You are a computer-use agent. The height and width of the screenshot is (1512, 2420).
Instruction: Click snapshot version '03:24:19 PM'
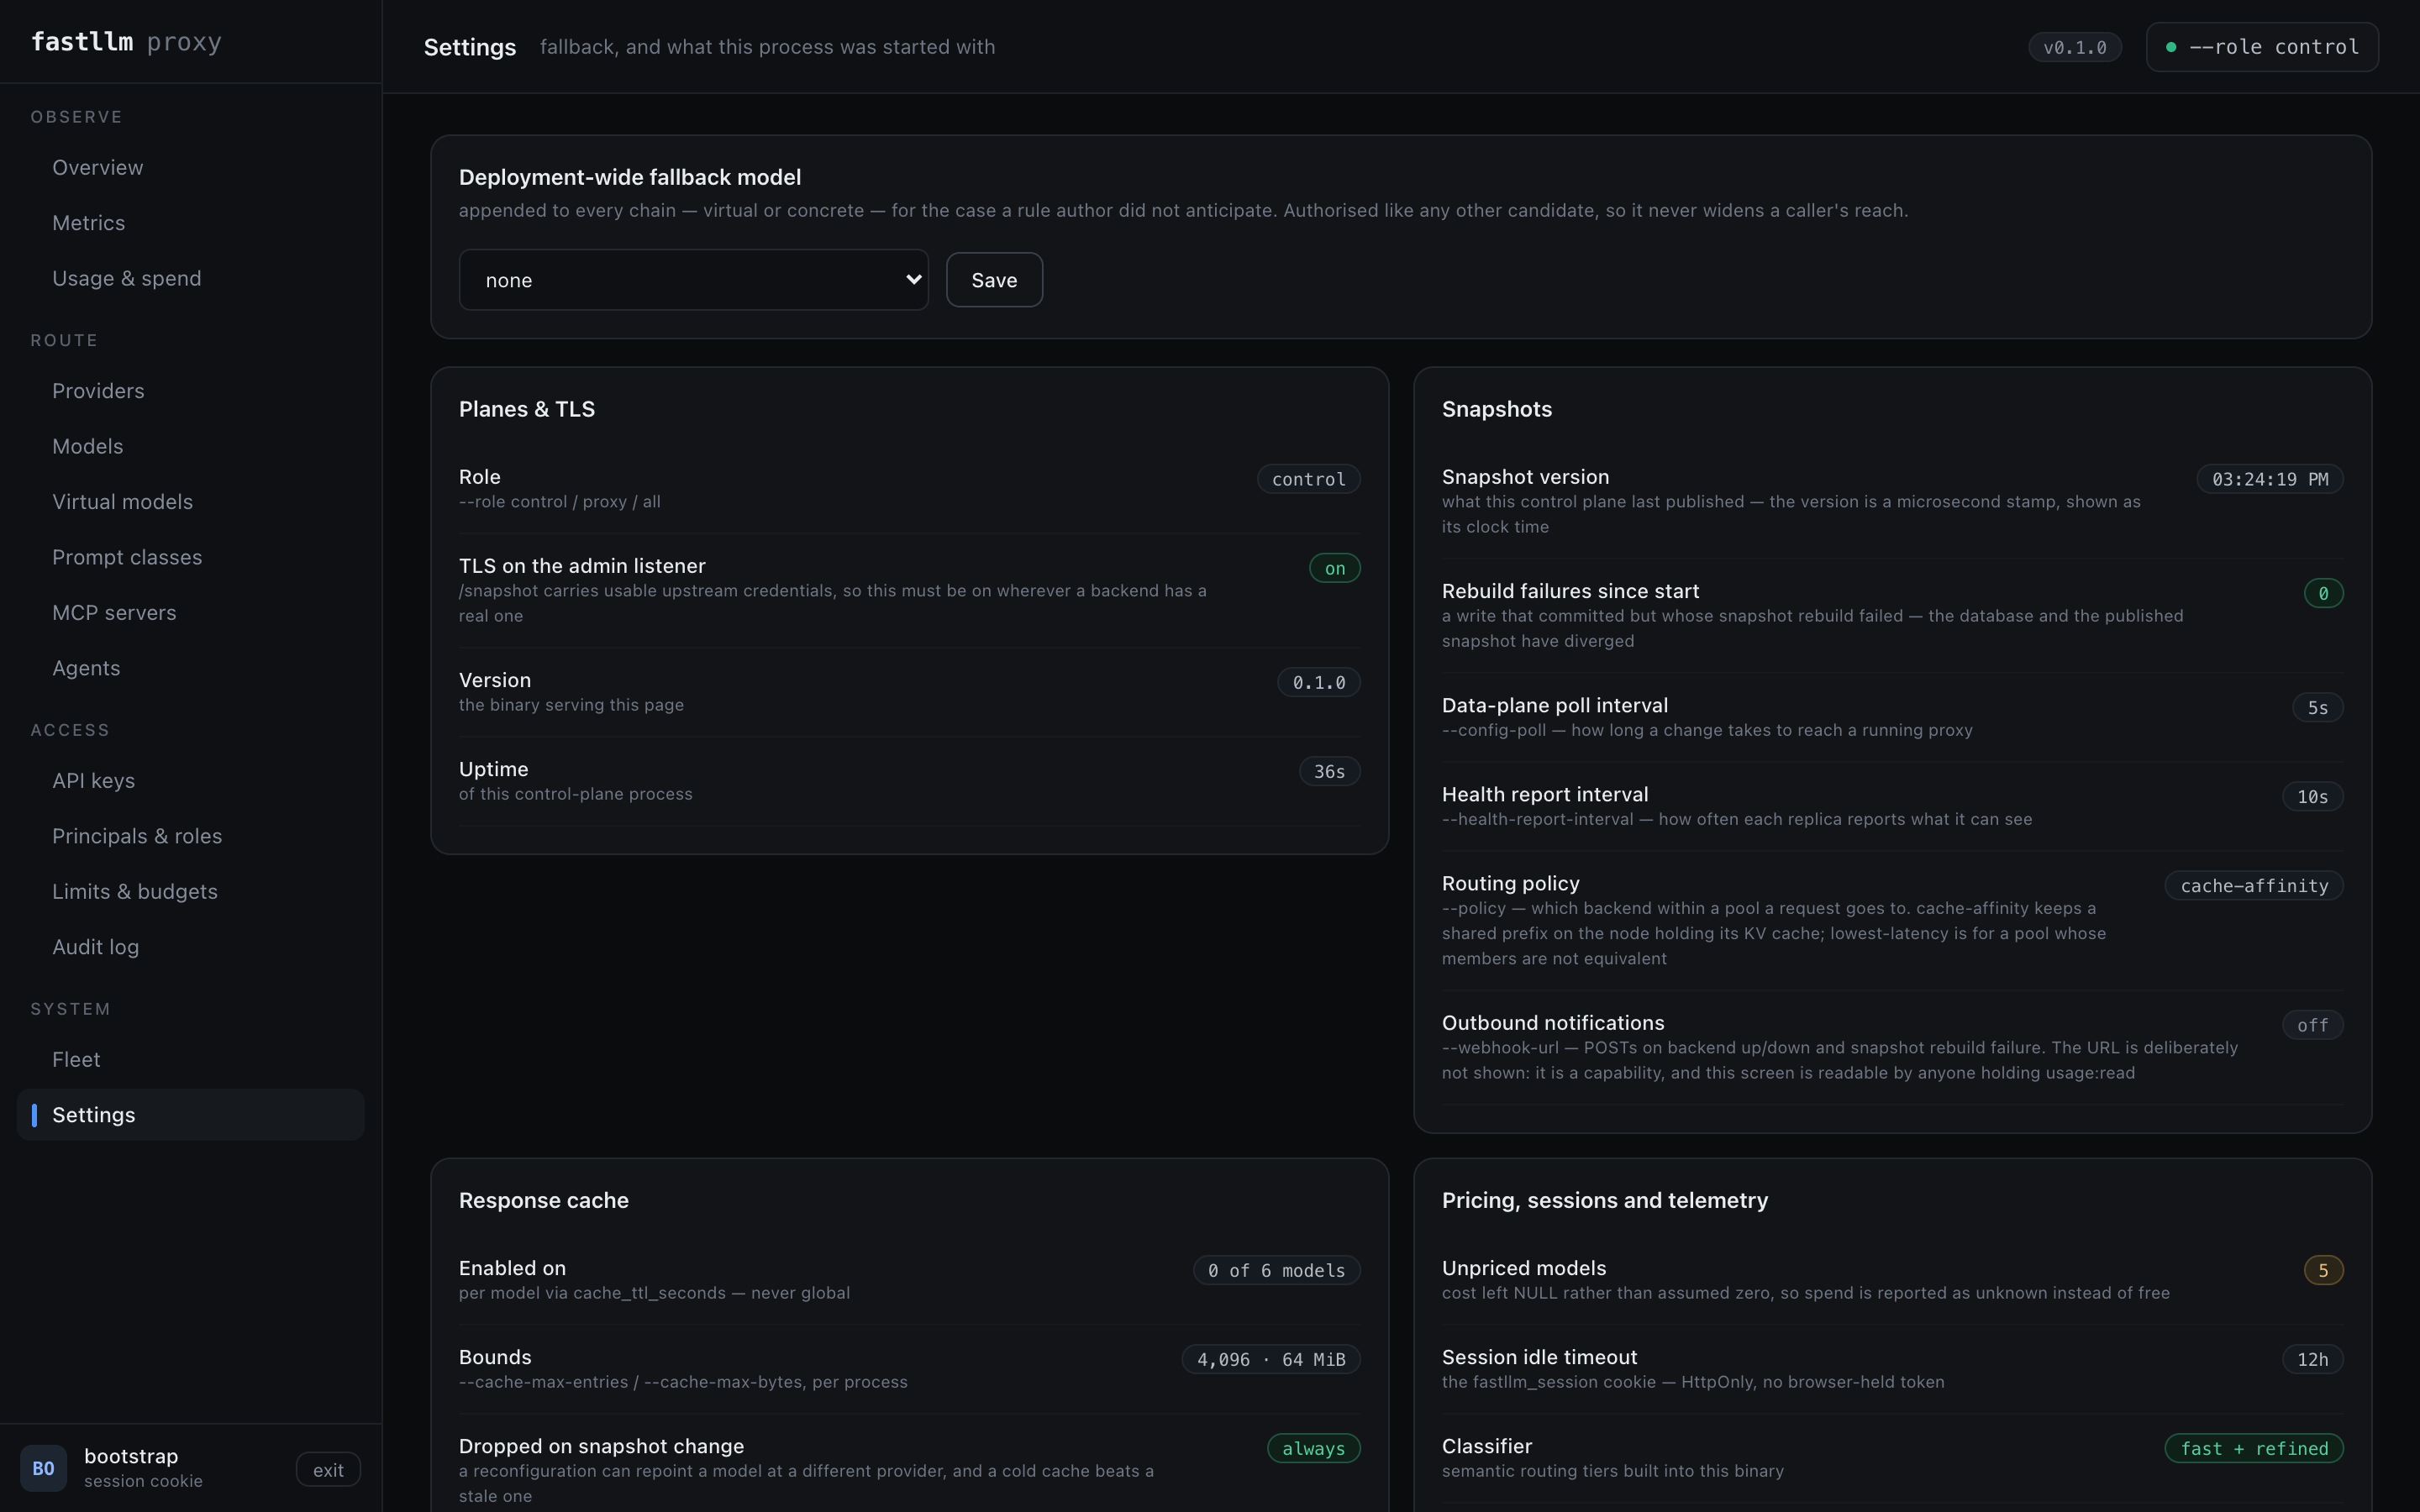point(2269,479)
